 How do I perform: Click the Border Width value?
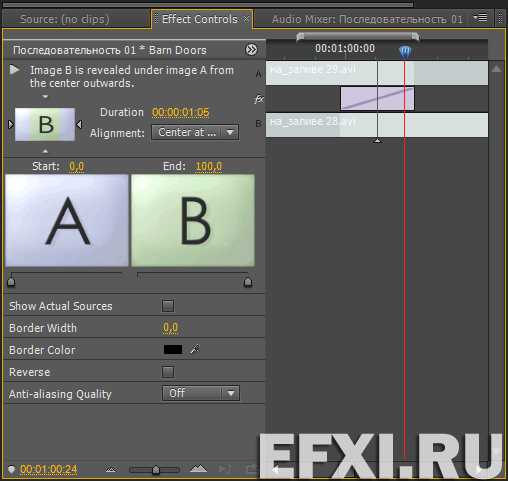click(x=170, y=328)
